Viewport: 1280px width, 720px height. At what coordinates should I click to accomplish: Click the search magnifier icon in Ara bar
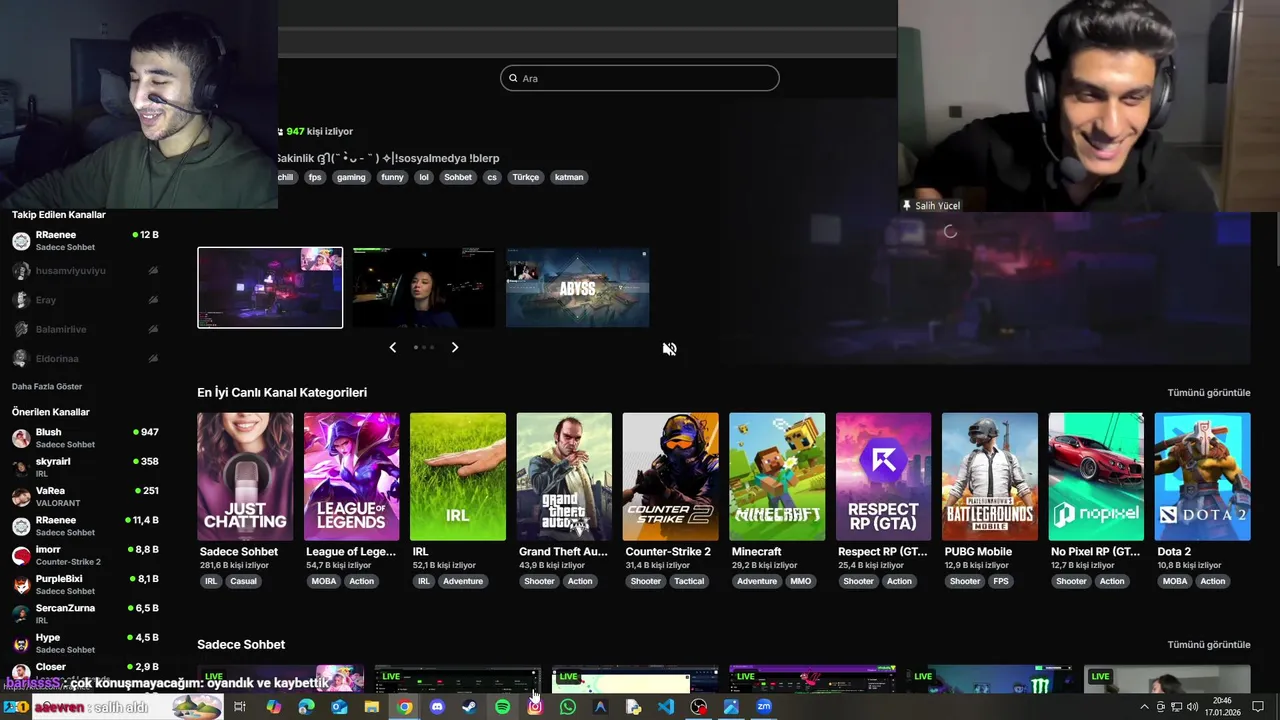(x=514, y=78)
